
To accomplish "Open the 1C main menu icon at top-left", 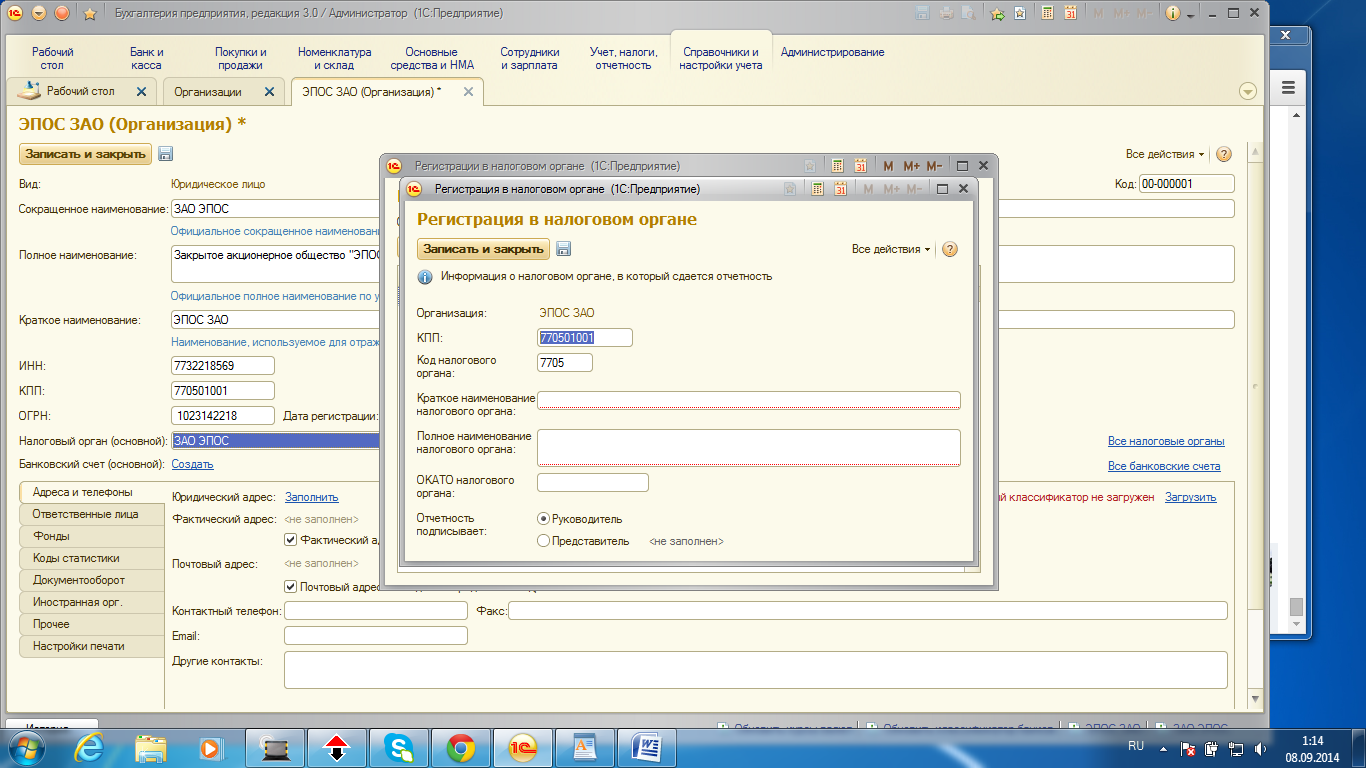I will point(15,13).
